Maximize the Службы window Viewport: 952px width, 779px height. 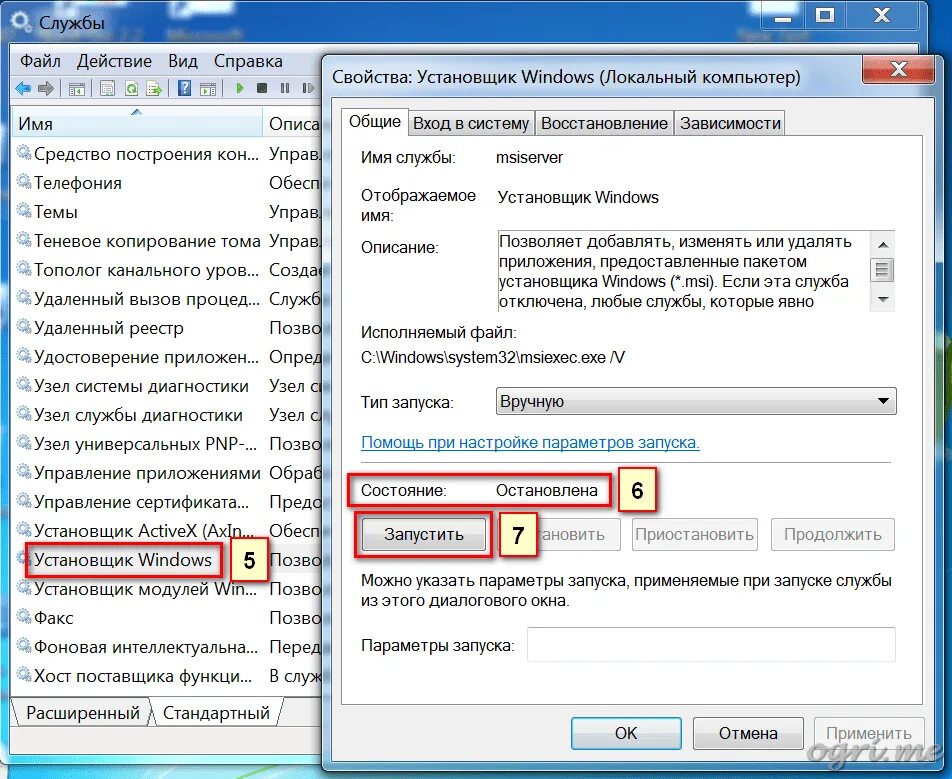coord(824,15)
